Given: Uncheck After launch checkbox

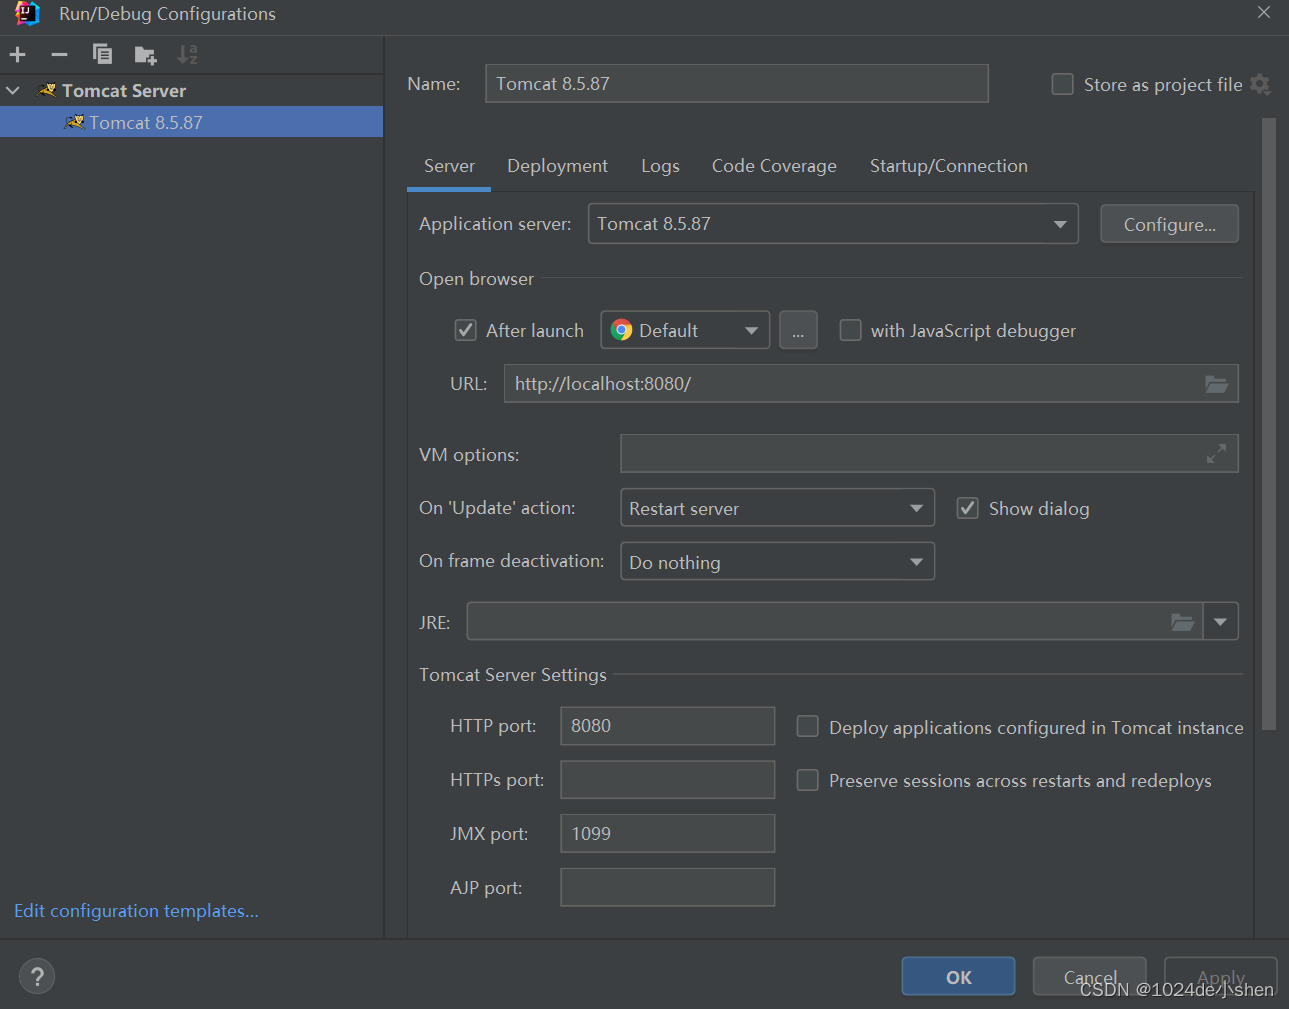Looking at the screenshot, I should tap(466, 331).
